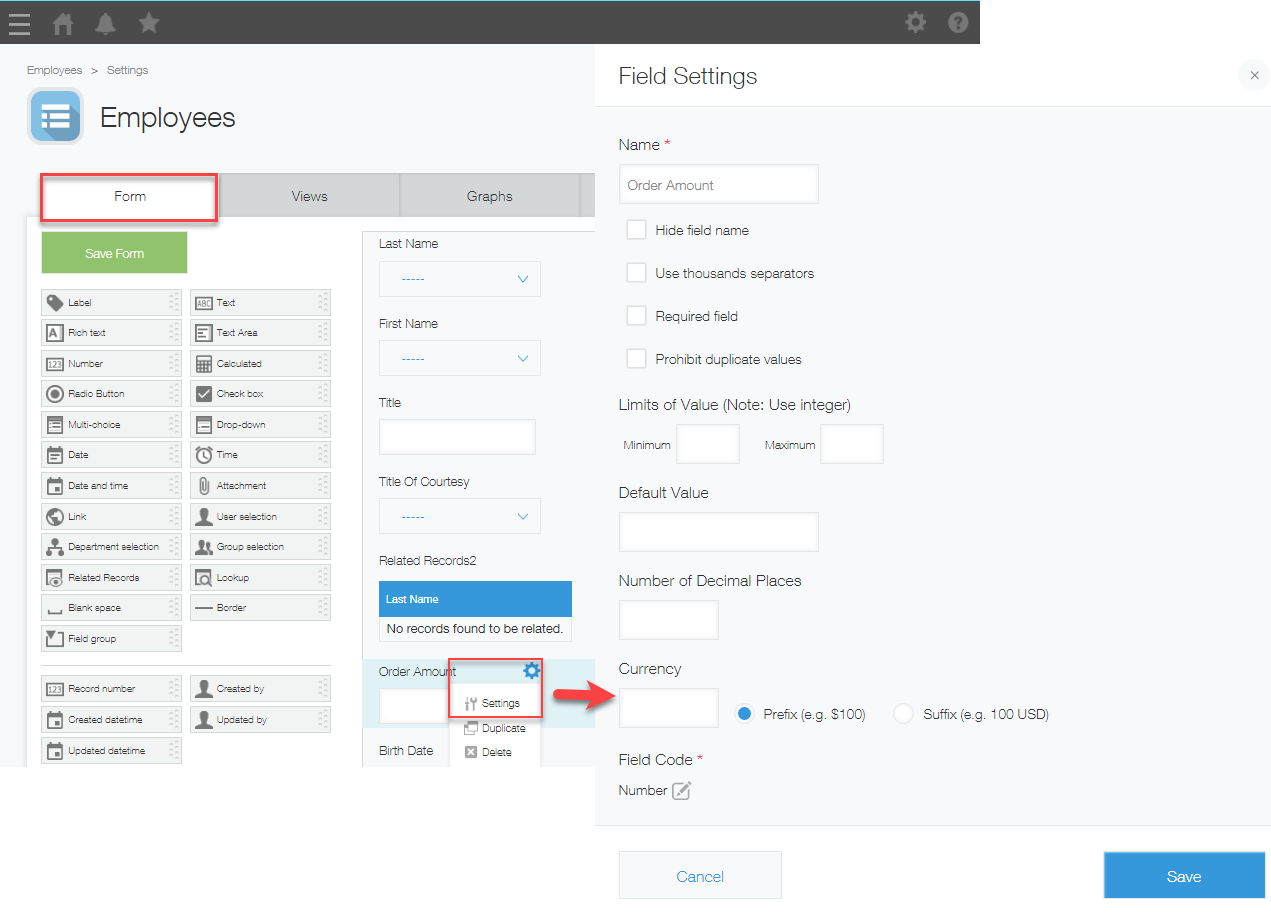Expand the Last Name drop-down
Viewport: 1271px width, 922px height.
tap(460, 279)
